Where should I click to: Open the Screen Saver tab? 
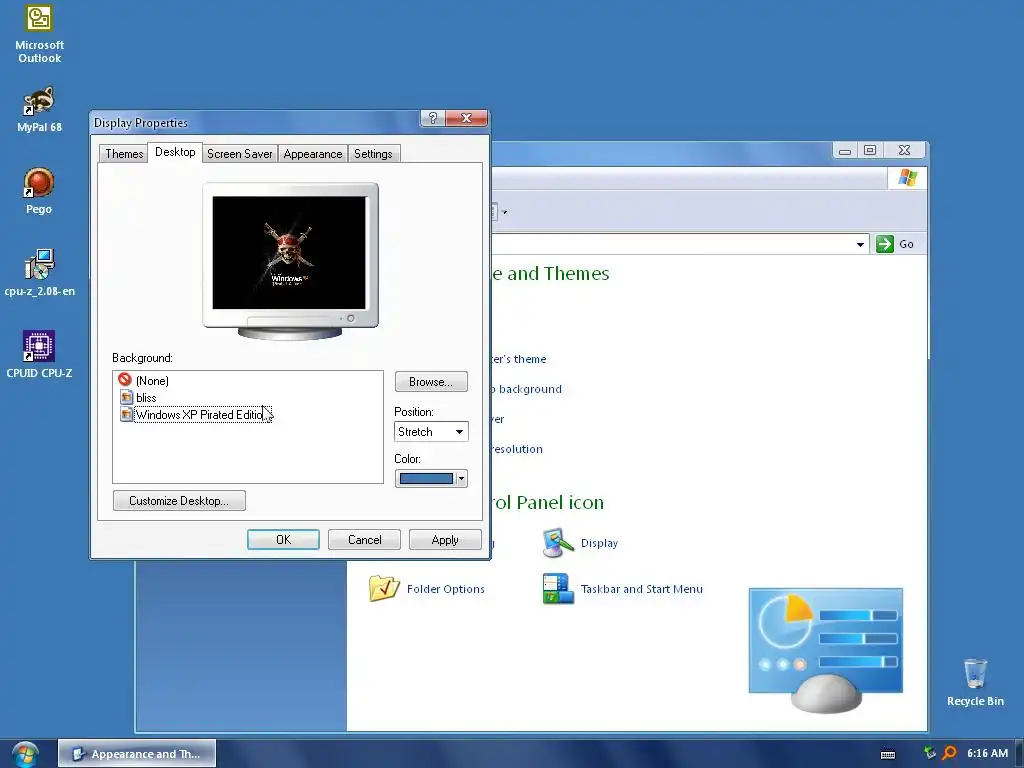point(240,153)
